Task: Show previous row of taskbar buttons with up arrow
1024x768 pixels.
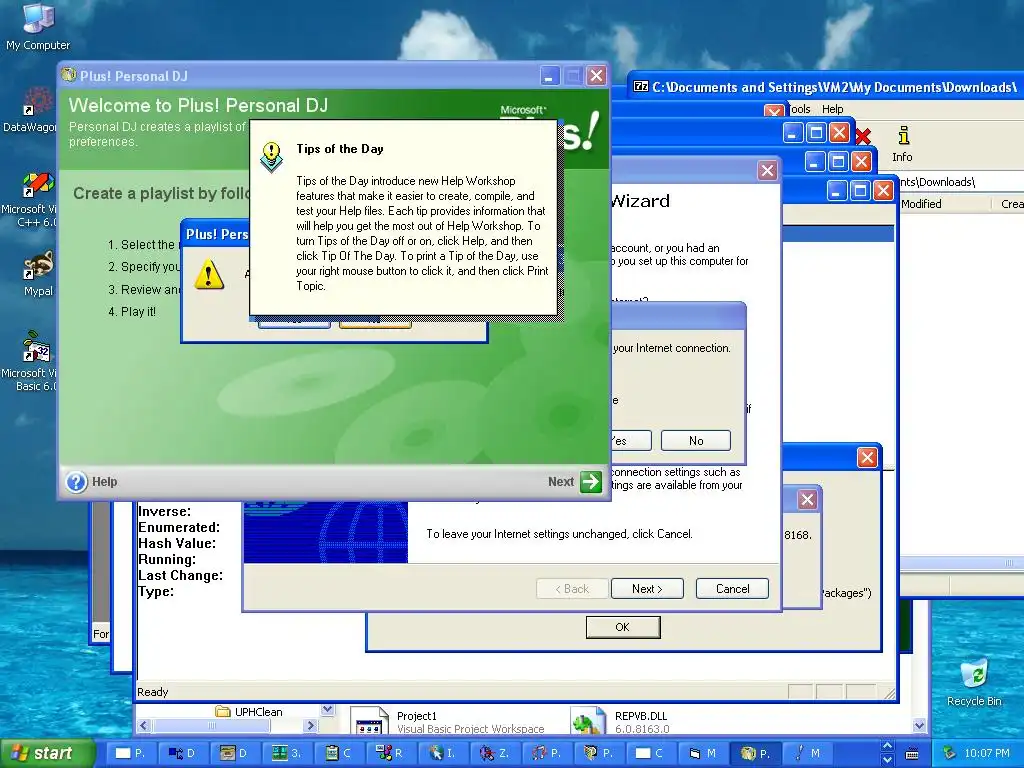Action: pos(887,746)
